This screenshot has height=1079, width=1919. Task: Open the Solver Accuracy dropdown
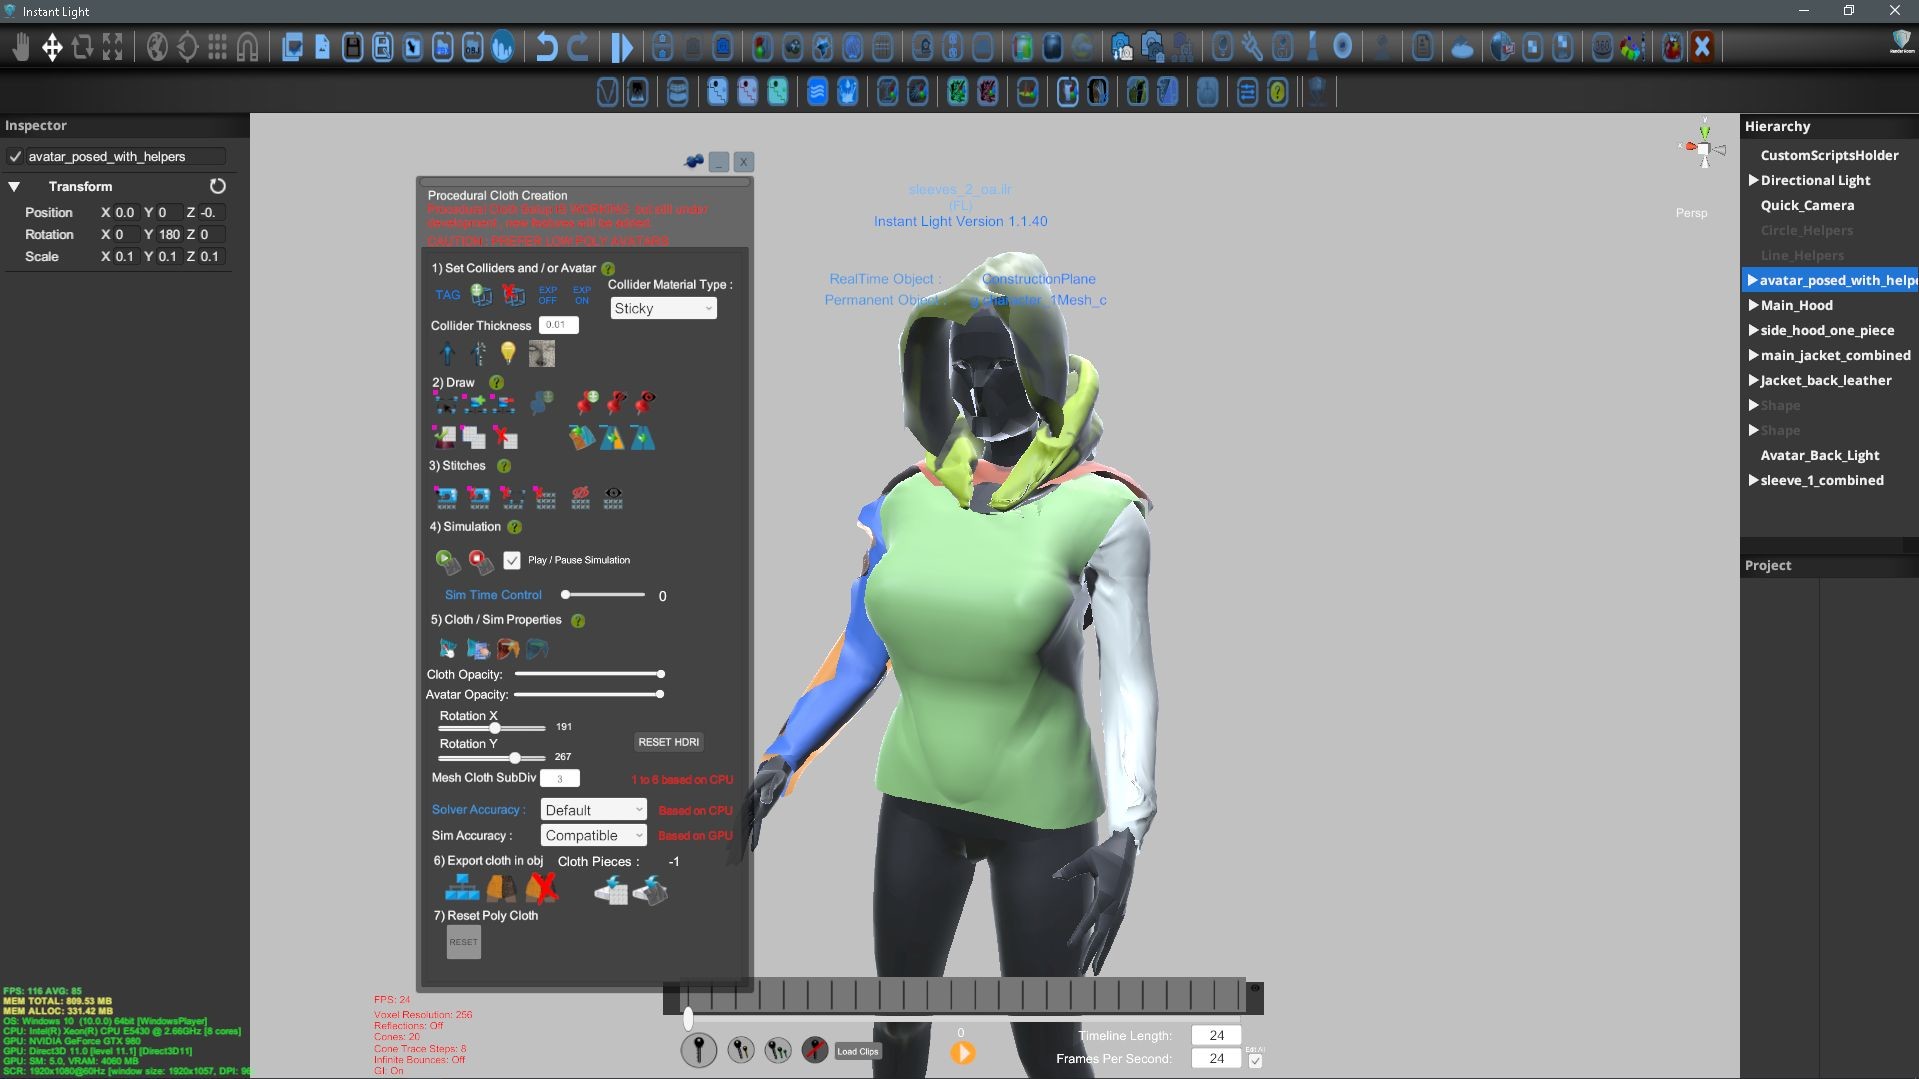pyautogui.click(x=593, y=809)
